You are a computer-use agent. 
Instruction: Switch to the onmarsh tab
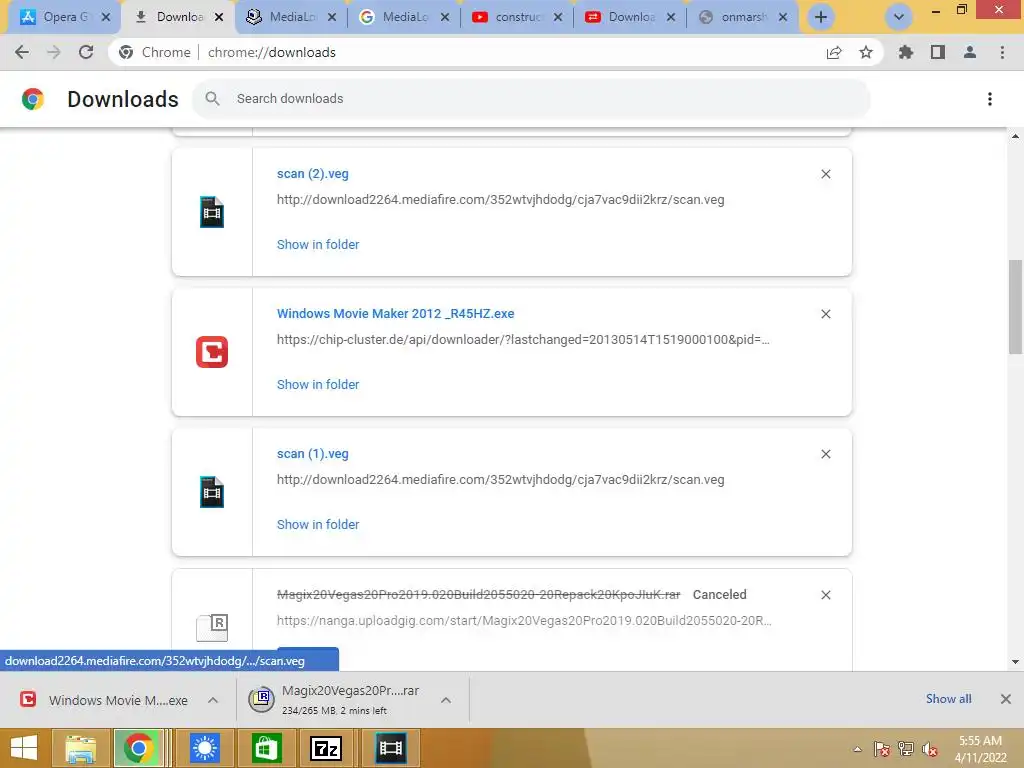click(743, 17)
